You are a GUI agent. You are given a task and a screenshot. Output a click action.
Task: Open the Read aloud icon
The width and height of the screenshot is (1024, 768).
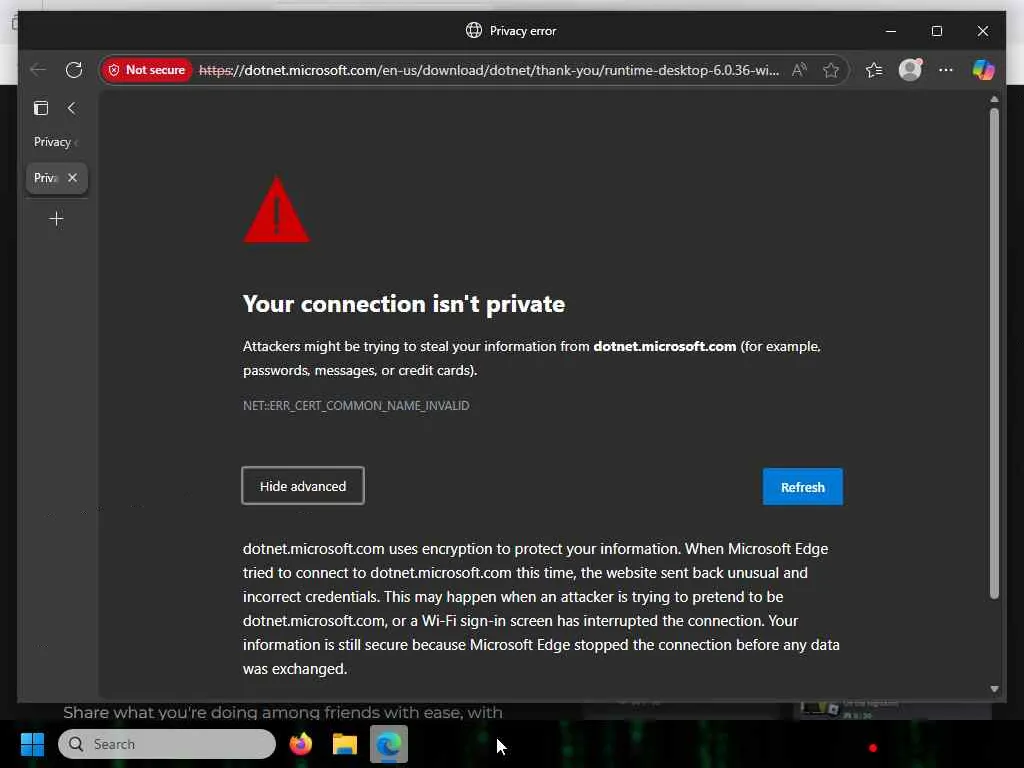[x=799, y=70]
